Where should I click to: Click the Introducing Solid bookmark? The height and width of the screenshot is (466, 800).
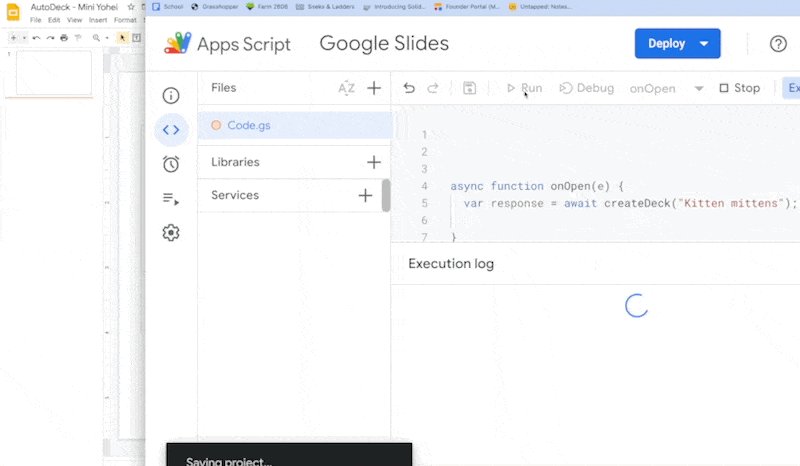coord(394,7)
